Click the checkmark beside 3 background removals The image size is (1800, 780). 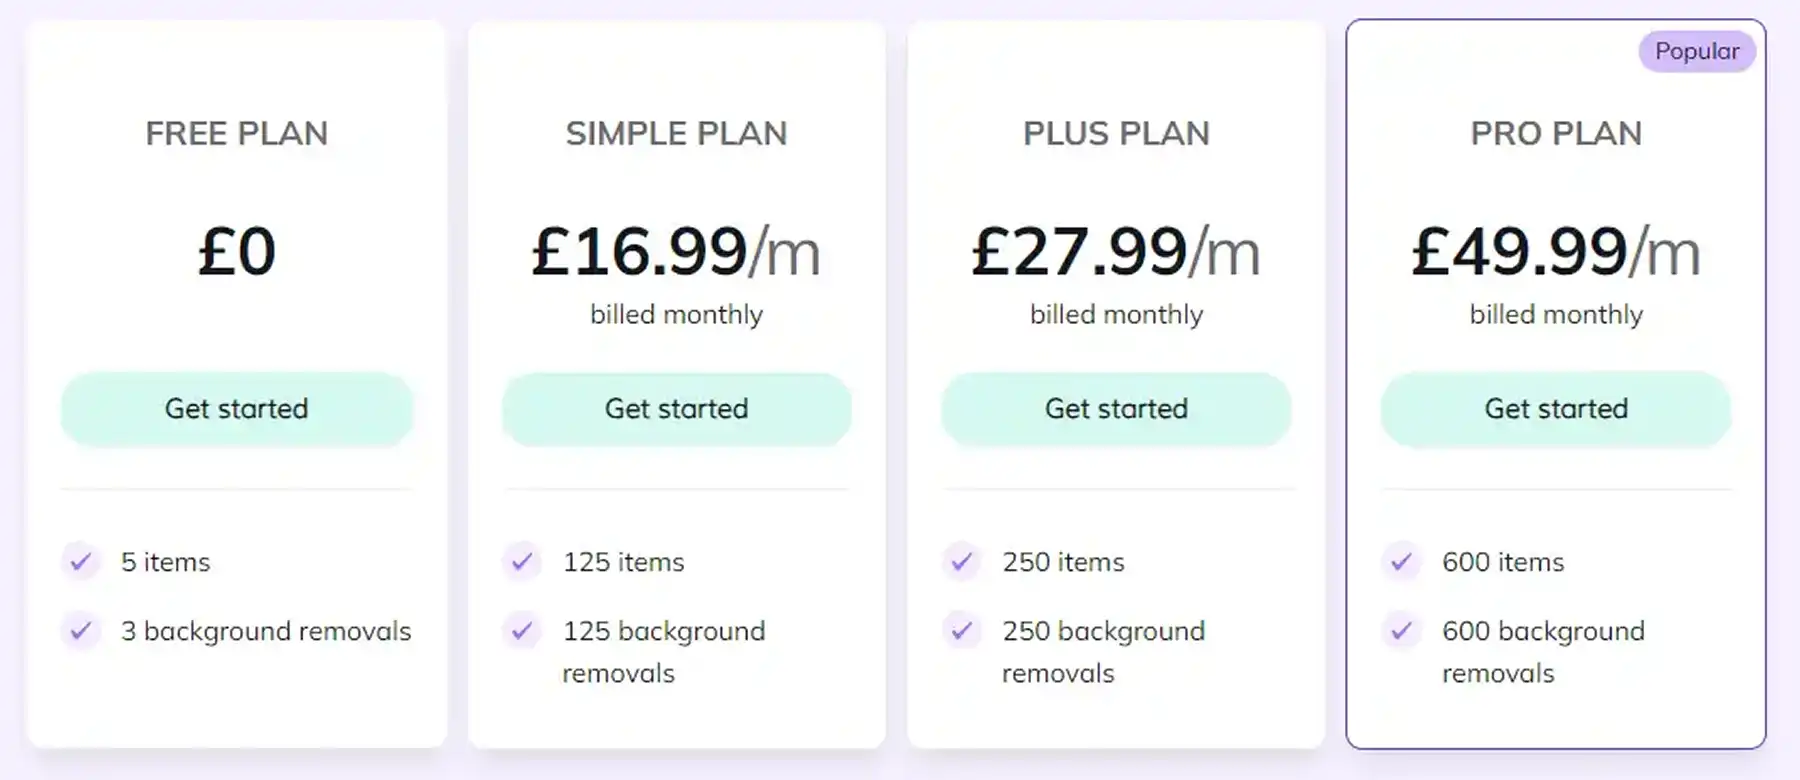[x=81, y=631]
